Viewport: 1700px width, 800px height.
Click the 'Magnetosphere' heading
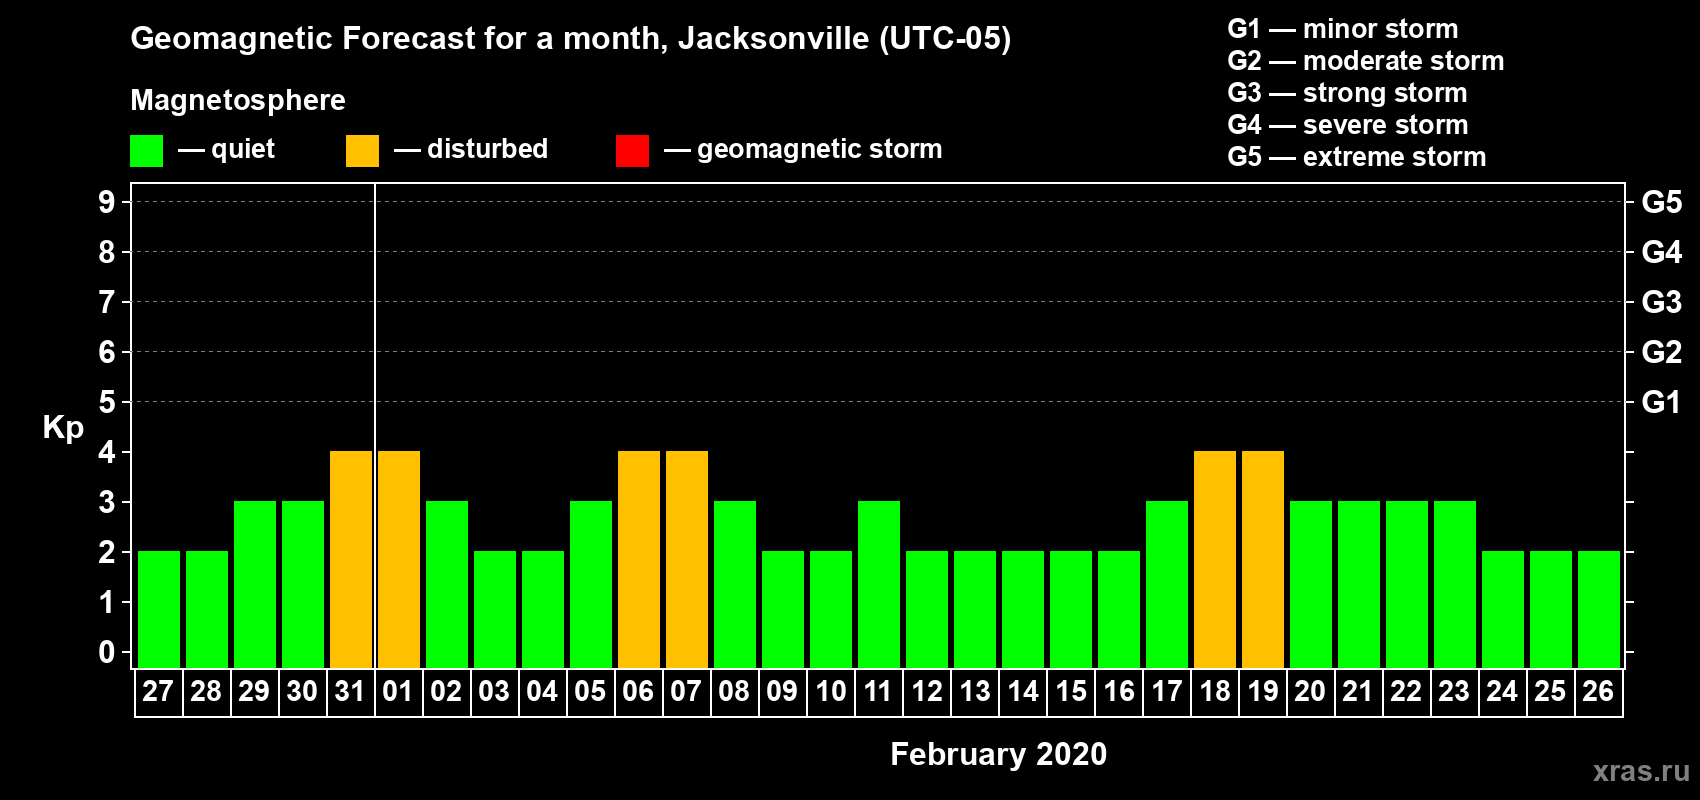(238, 101)
